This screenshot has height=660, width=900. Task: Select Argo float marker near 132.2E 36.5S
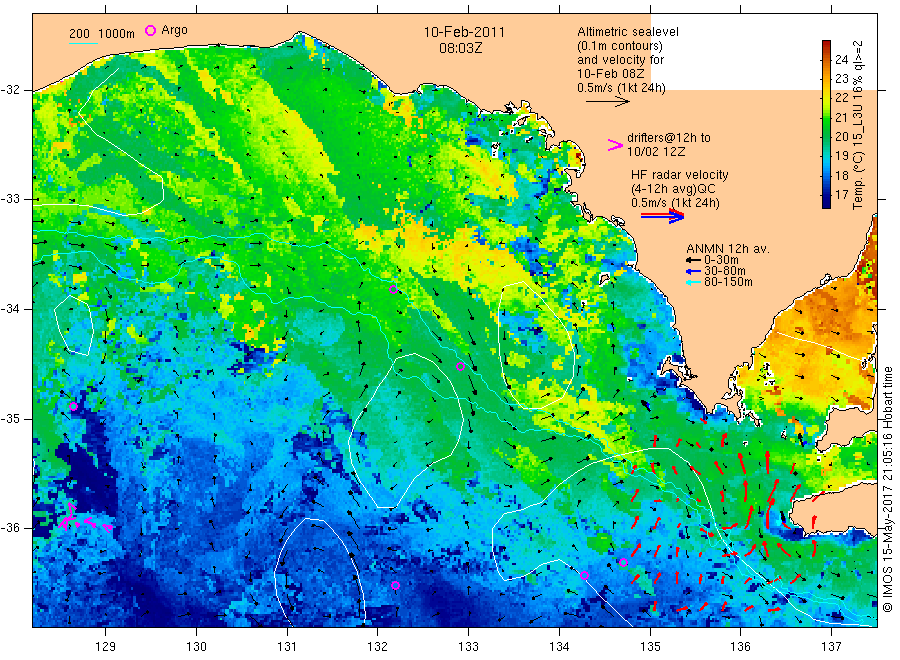[395, 585]
